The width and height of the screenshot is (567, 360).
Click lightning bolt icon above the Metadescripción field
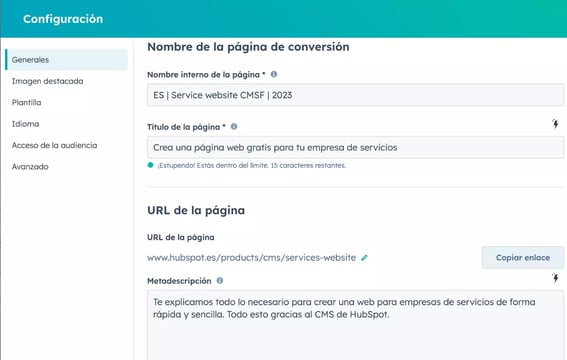coord(555,278)
